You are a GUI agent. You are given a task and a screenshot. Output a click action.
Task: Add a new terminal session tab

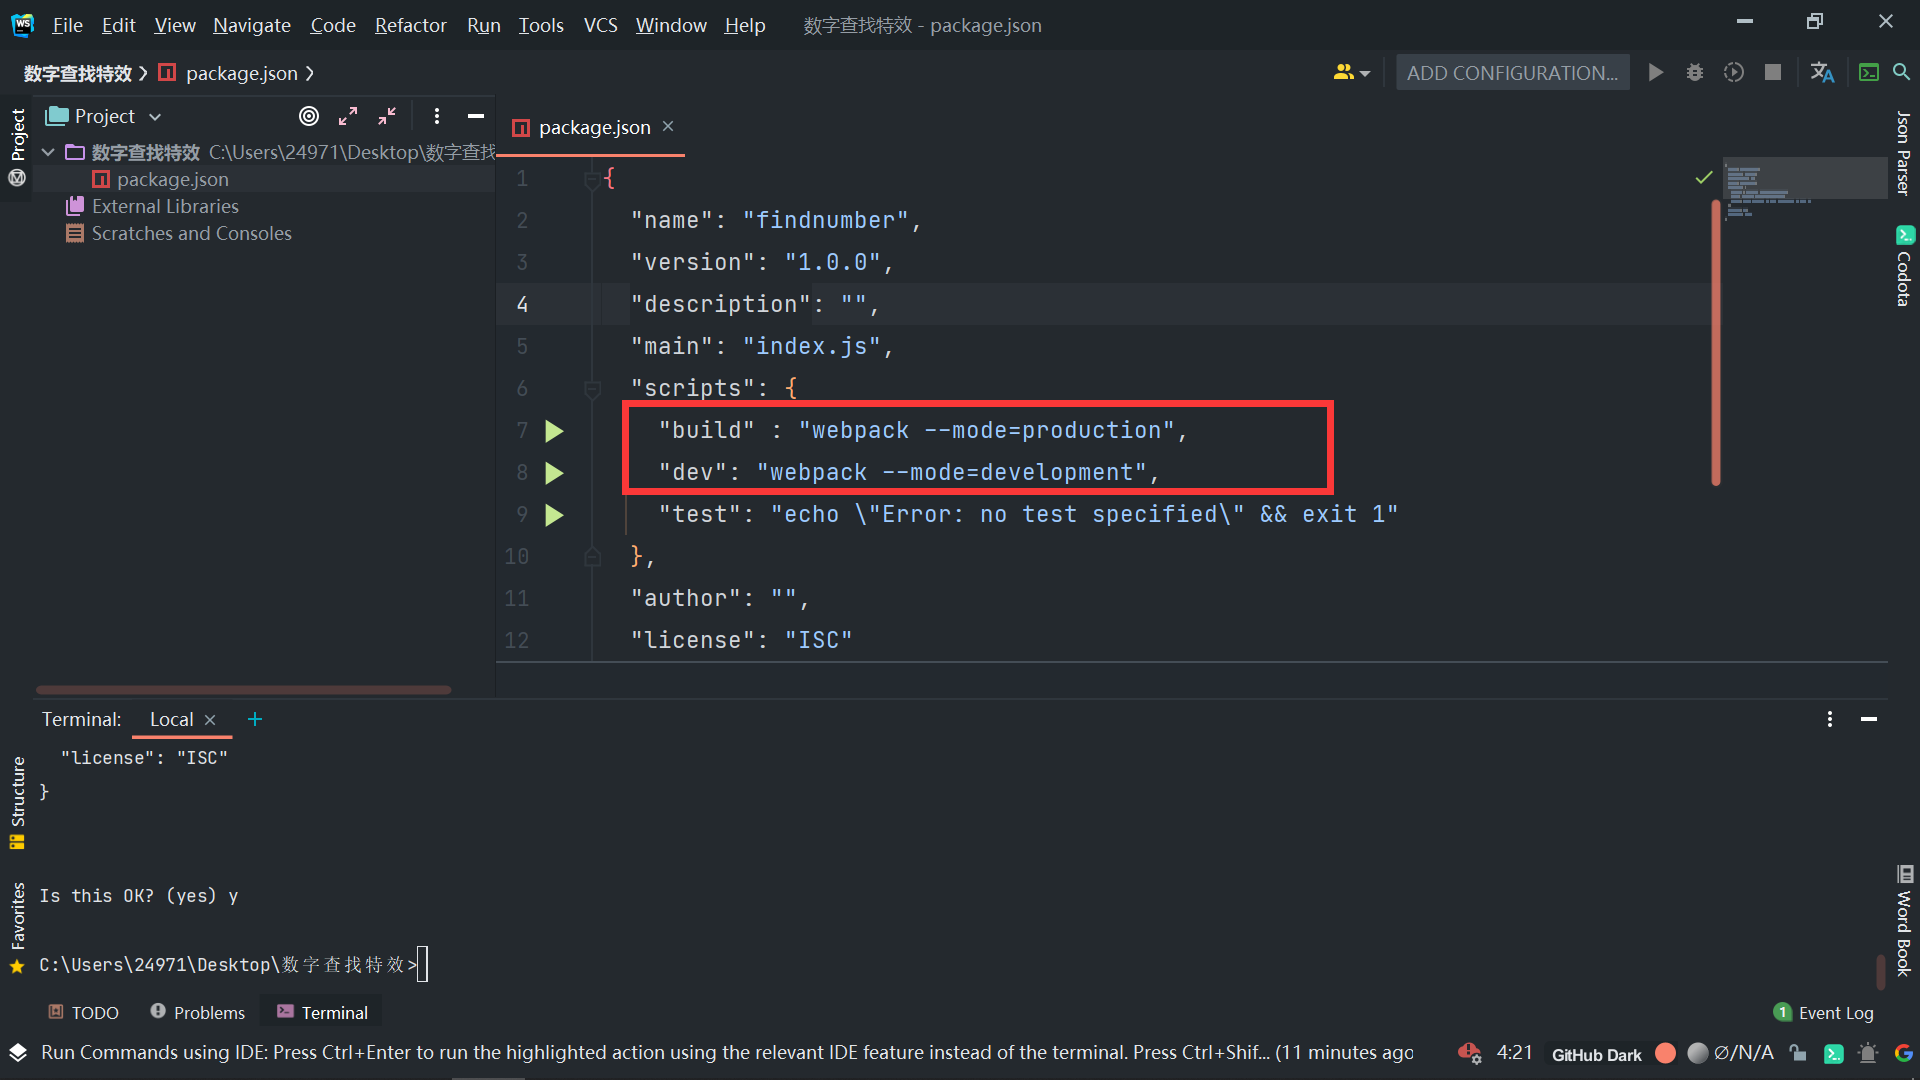(255, 719)
